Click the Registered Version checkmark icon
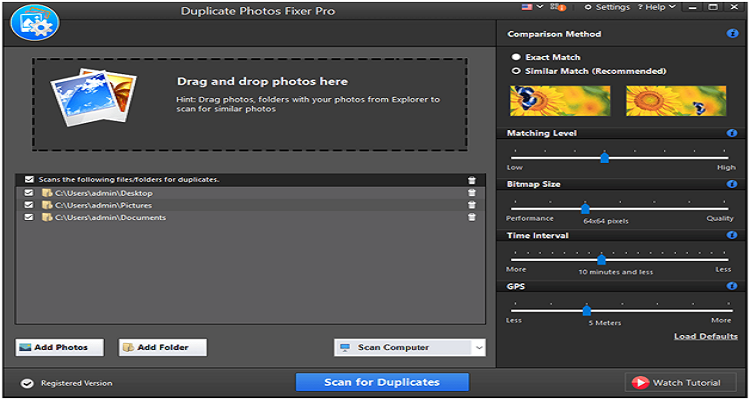The width and height of the screenshot is (750, 400). [x=27, y=383]
